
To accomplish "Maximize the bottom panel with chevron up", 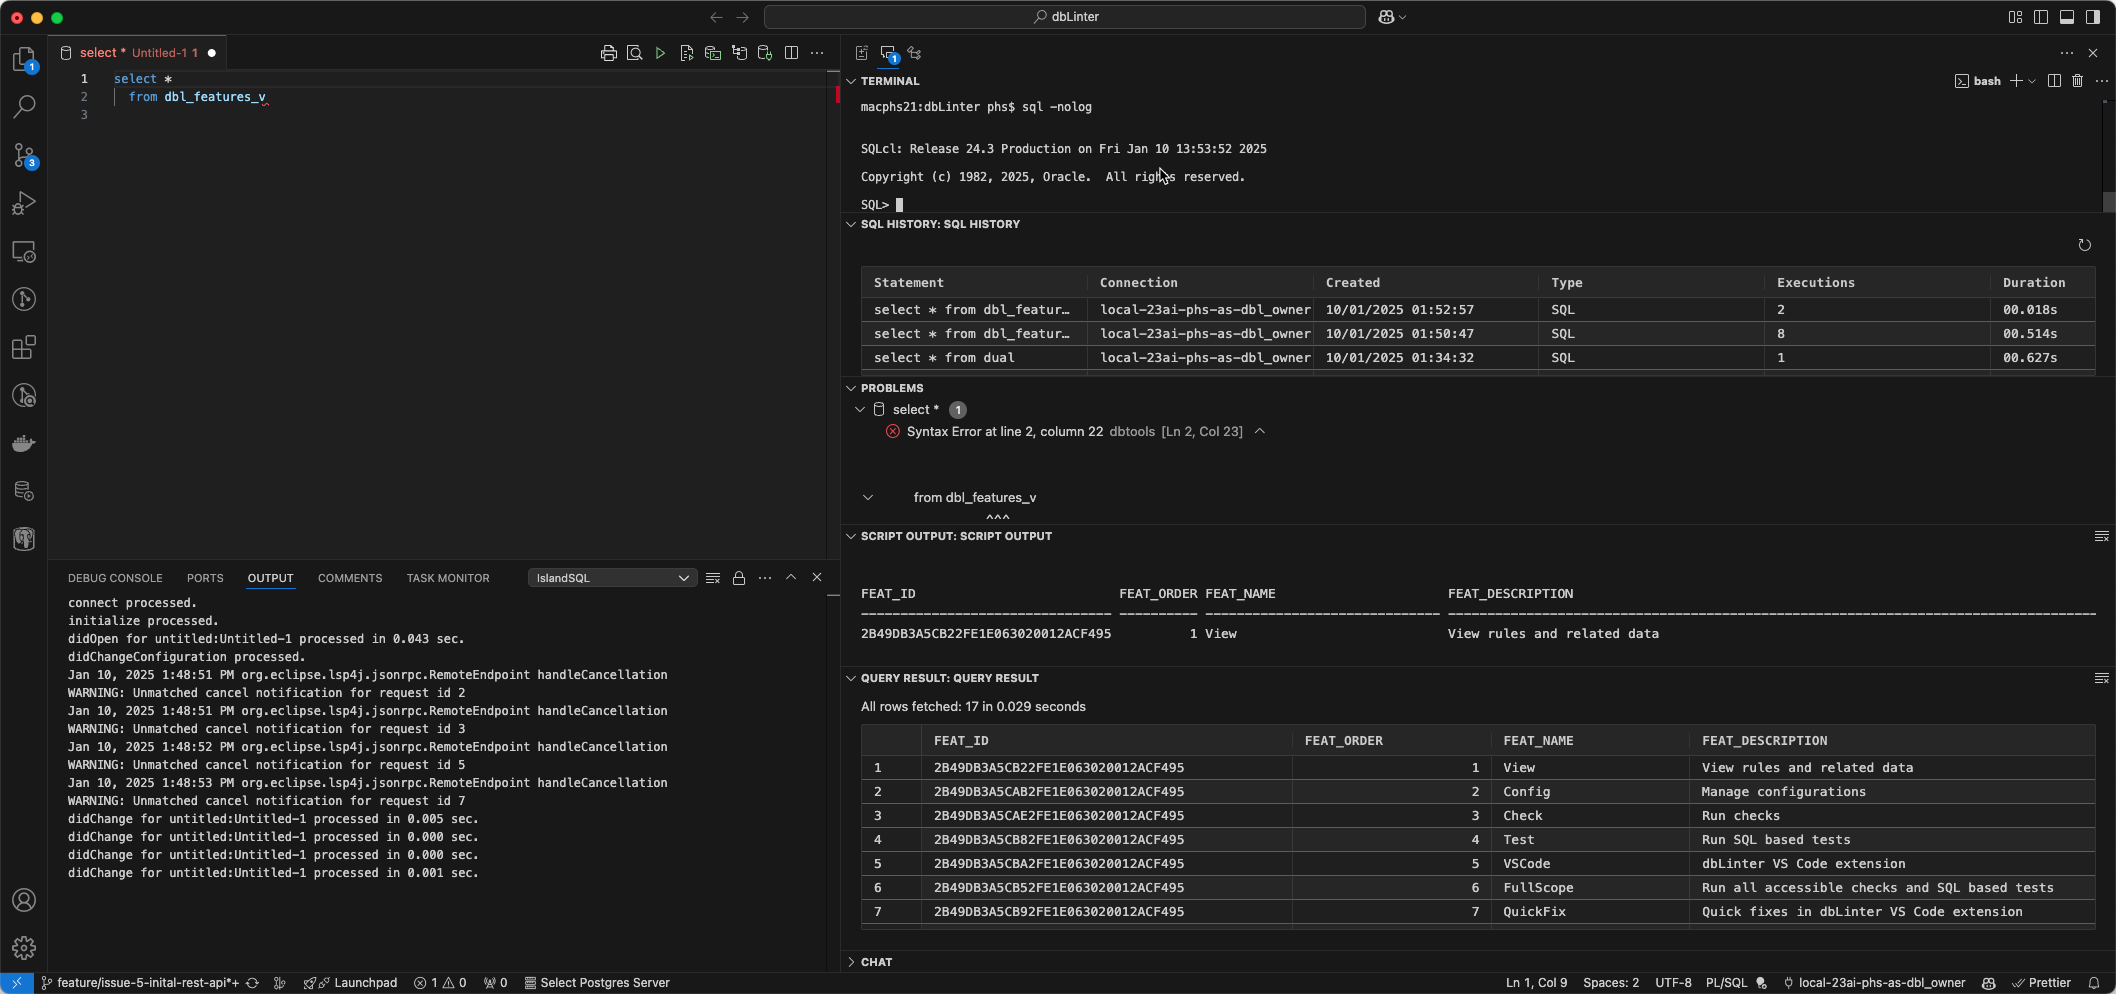I will click(791, 578).
